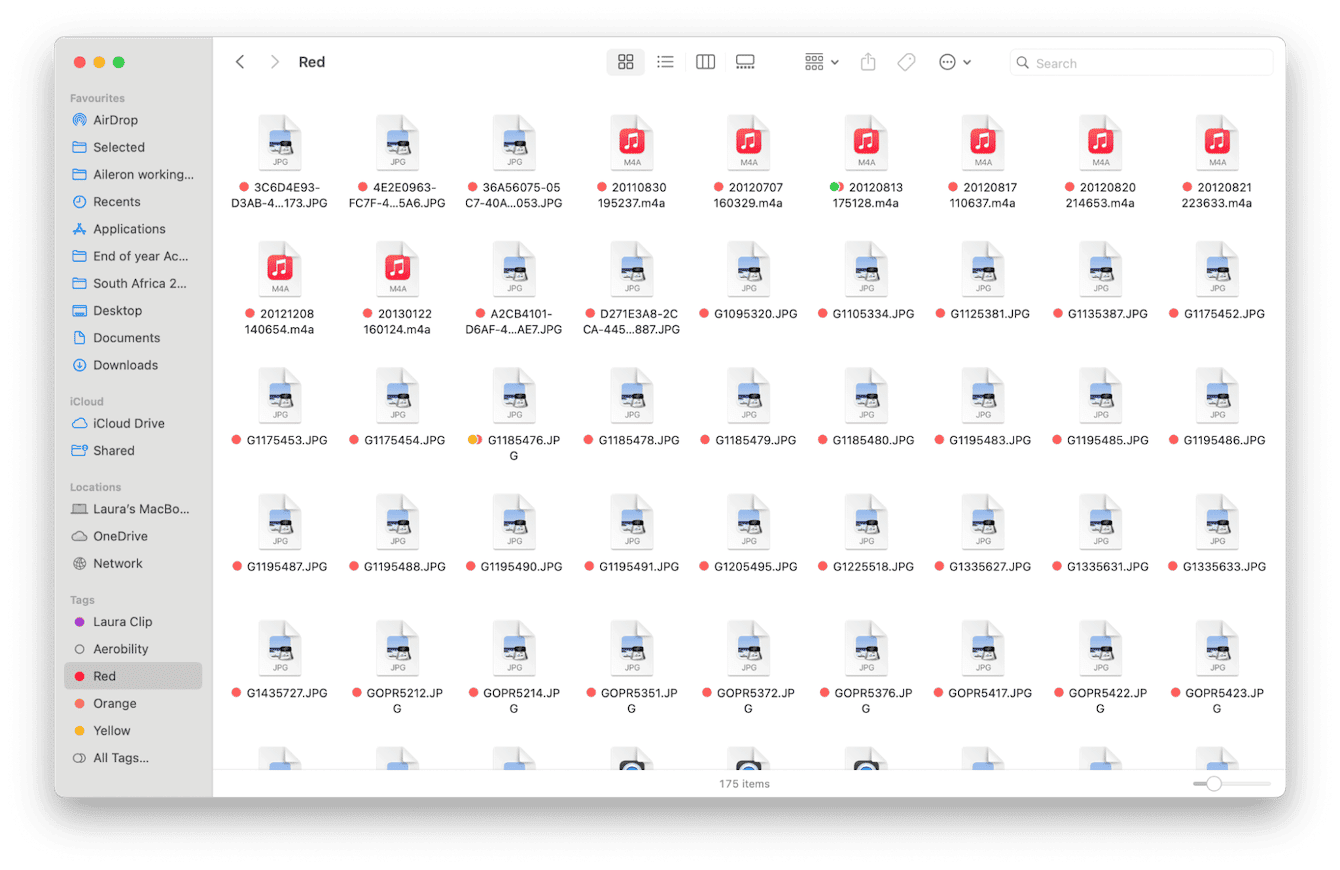This screenshot has width=1340, height=870.
Task: Open the Share icon in the toolbar
Action: 867,61
